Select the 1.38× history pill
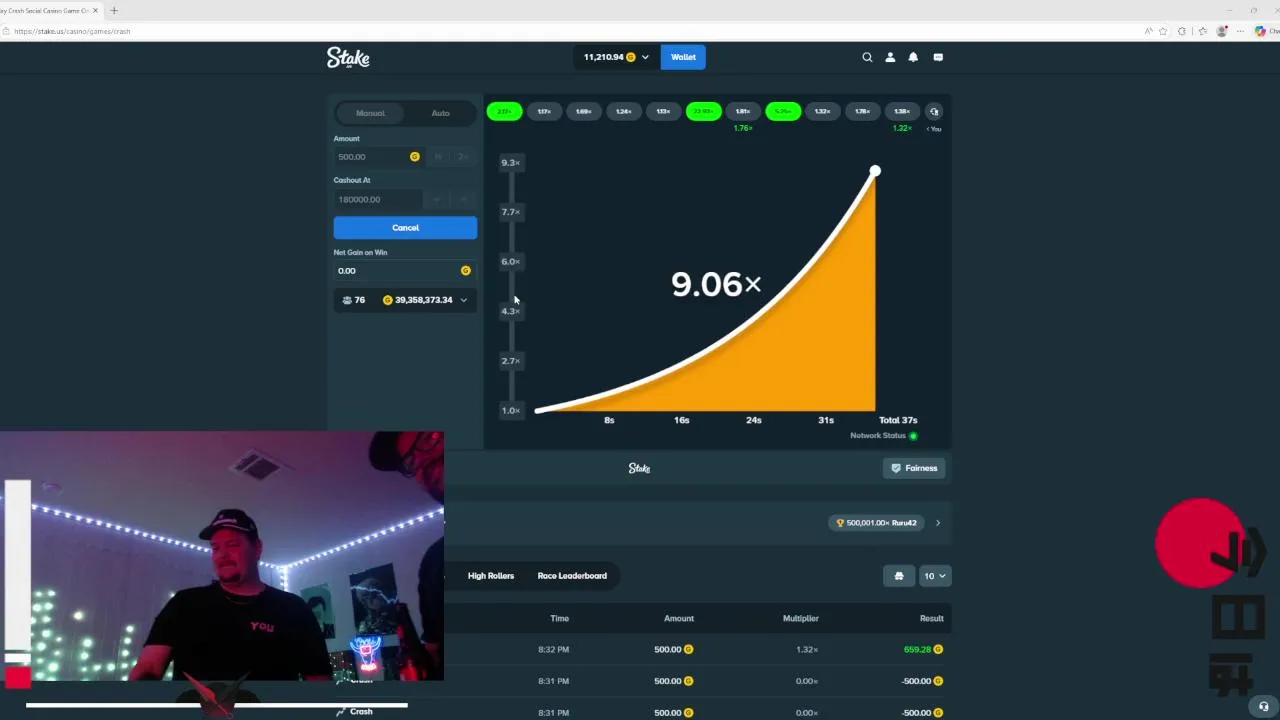Viewport: 1280px width, 720px height. tap(902, 112)
